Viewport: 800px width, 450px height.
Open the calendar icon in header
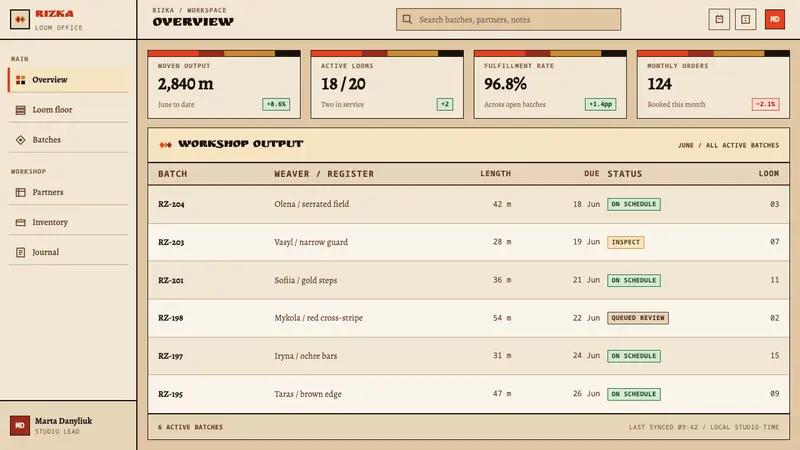coord(719,19)
